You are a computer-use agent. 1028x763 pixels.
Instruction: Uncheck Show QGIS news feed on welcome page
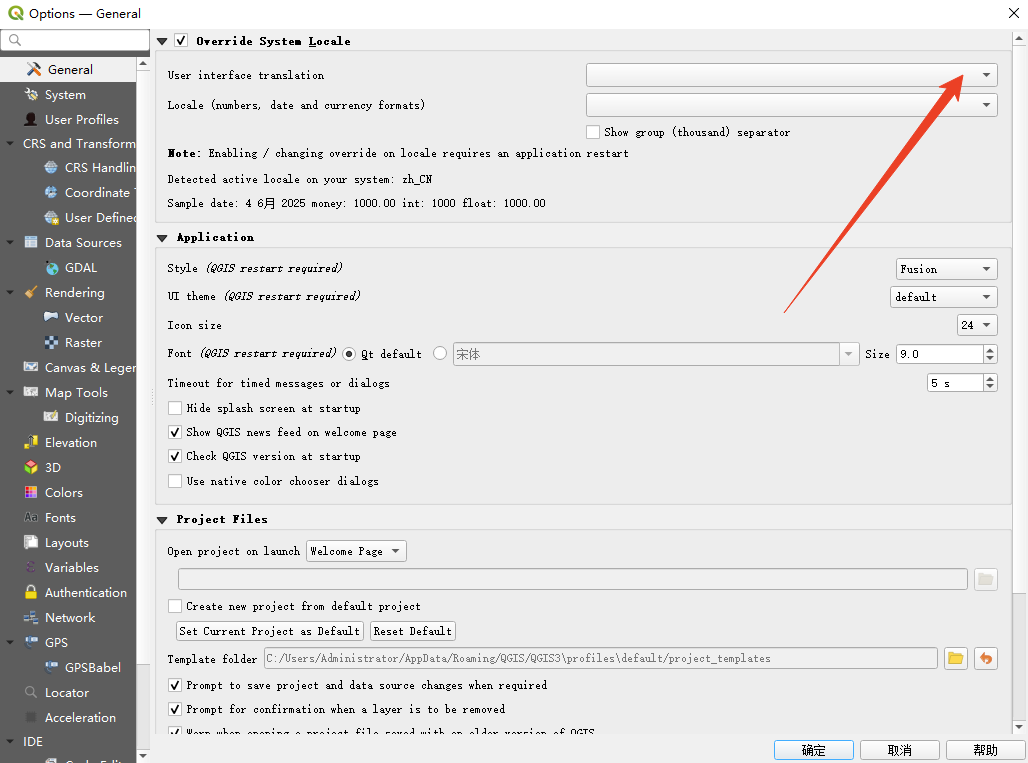[175, 432]
